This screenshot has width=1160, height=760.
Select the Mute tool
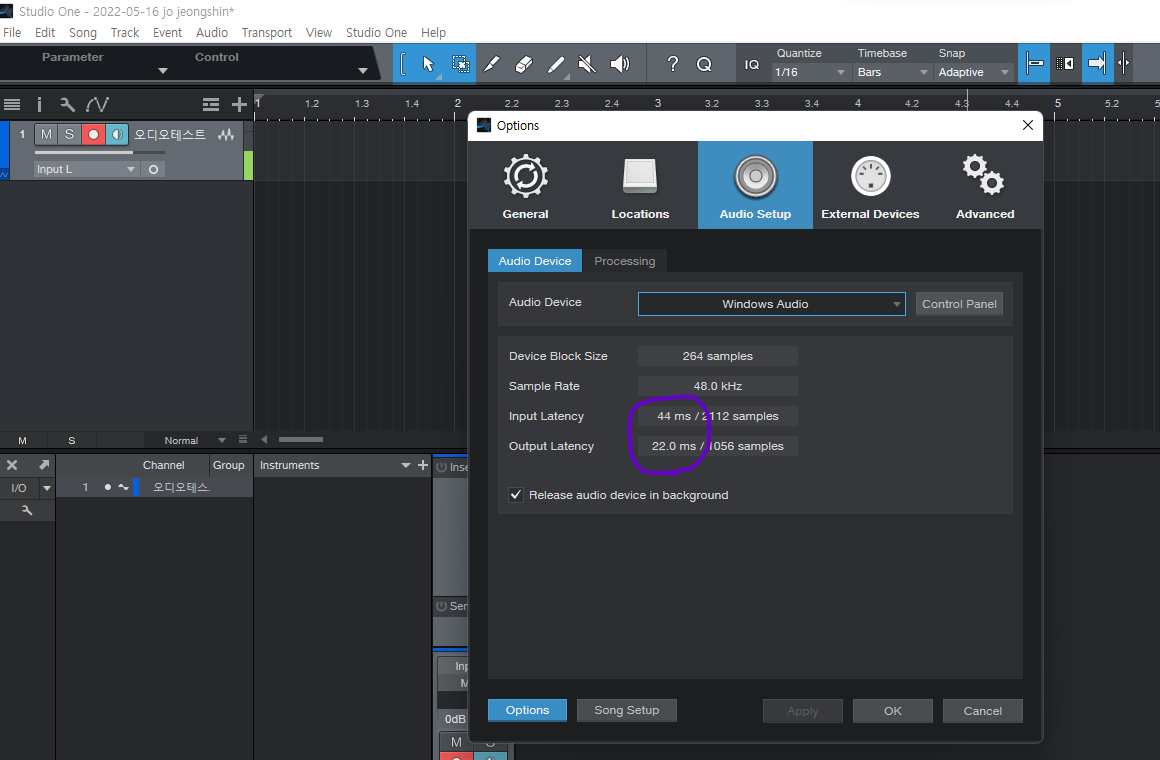(x=587, y=64)
